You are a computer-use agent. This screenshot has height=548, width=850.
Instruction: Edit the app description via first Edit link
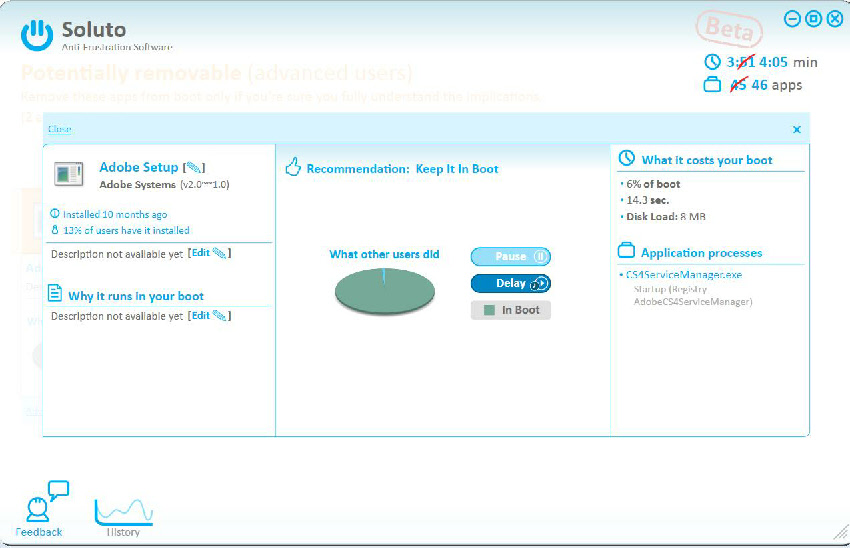click(209, 253)
